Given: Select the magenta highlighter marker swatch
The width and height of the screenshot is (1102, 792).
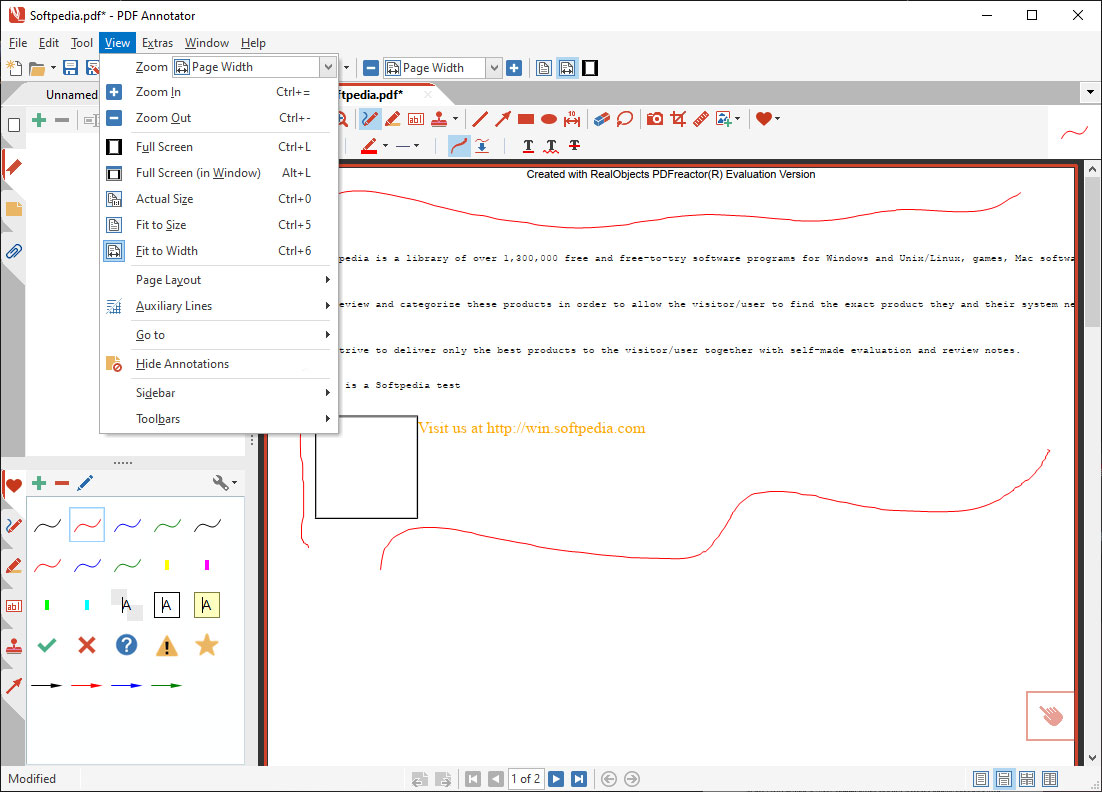Looking at the screenshot, I should click(x=206, y=565).
